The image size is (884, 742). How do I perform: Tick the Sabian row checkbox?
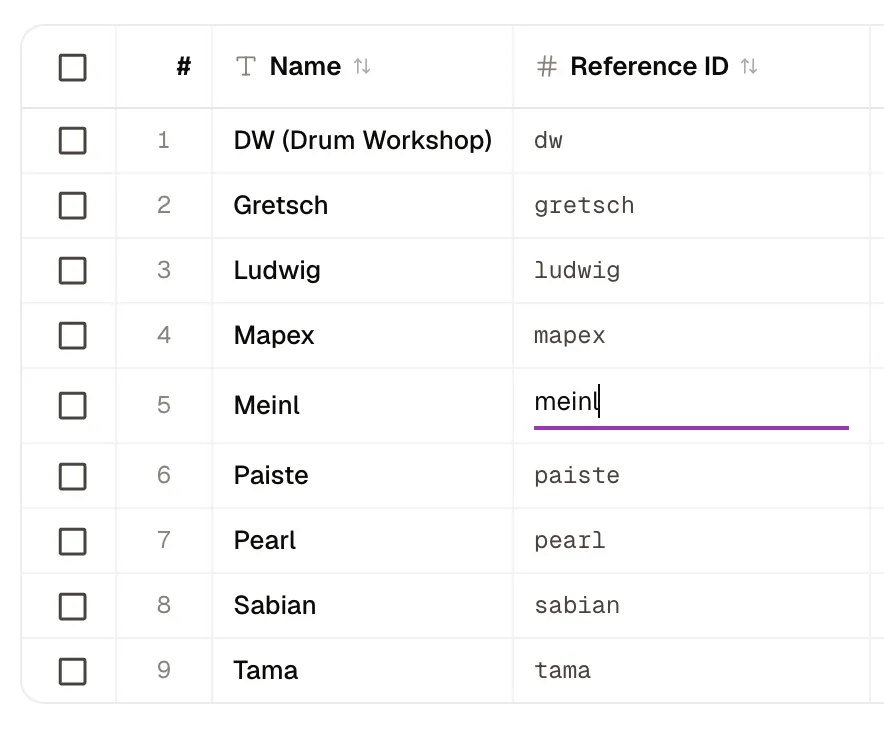pyautogui.click(x=73, y=606)
